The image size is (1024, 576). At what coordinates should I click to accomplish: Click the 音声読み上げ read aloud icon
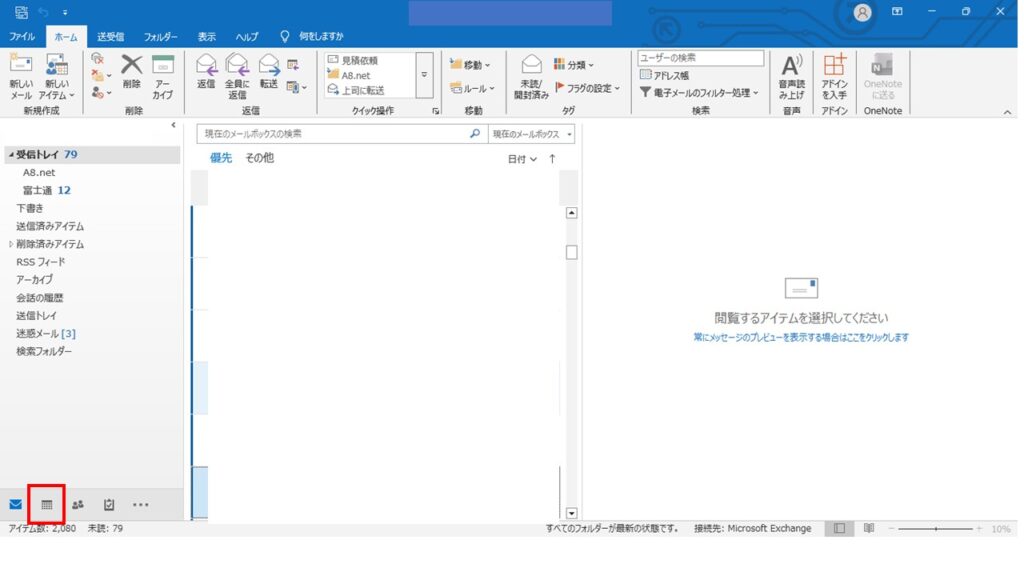coord(791,76)
